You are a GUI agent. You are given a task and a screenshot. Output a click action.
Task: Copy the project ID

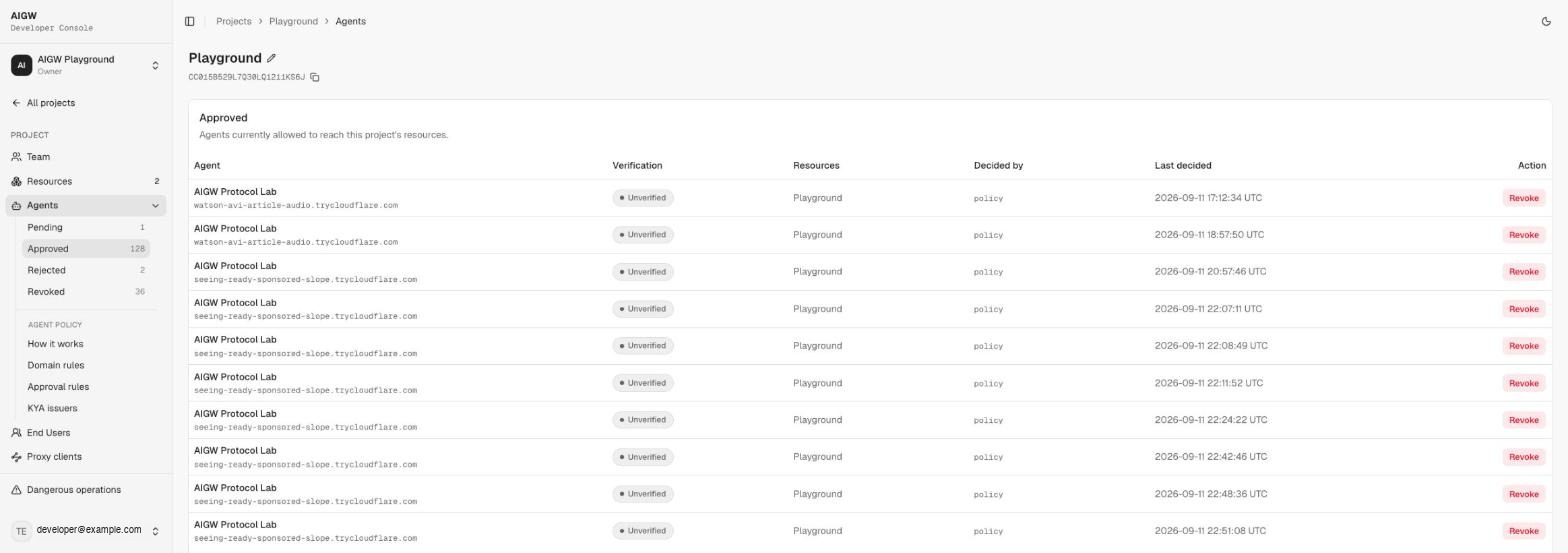pos(314,77)
